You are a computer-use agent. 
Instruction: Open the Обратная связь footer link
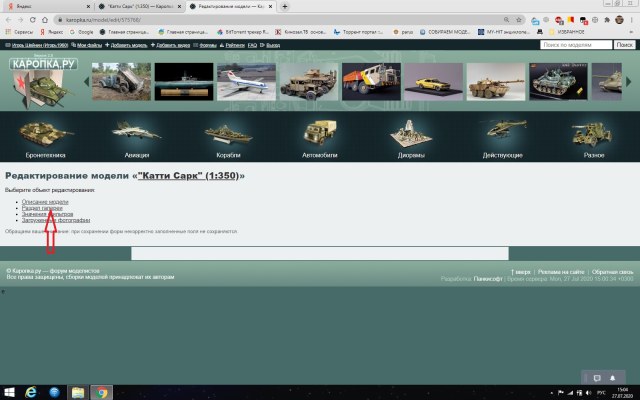tap(612, 272)
